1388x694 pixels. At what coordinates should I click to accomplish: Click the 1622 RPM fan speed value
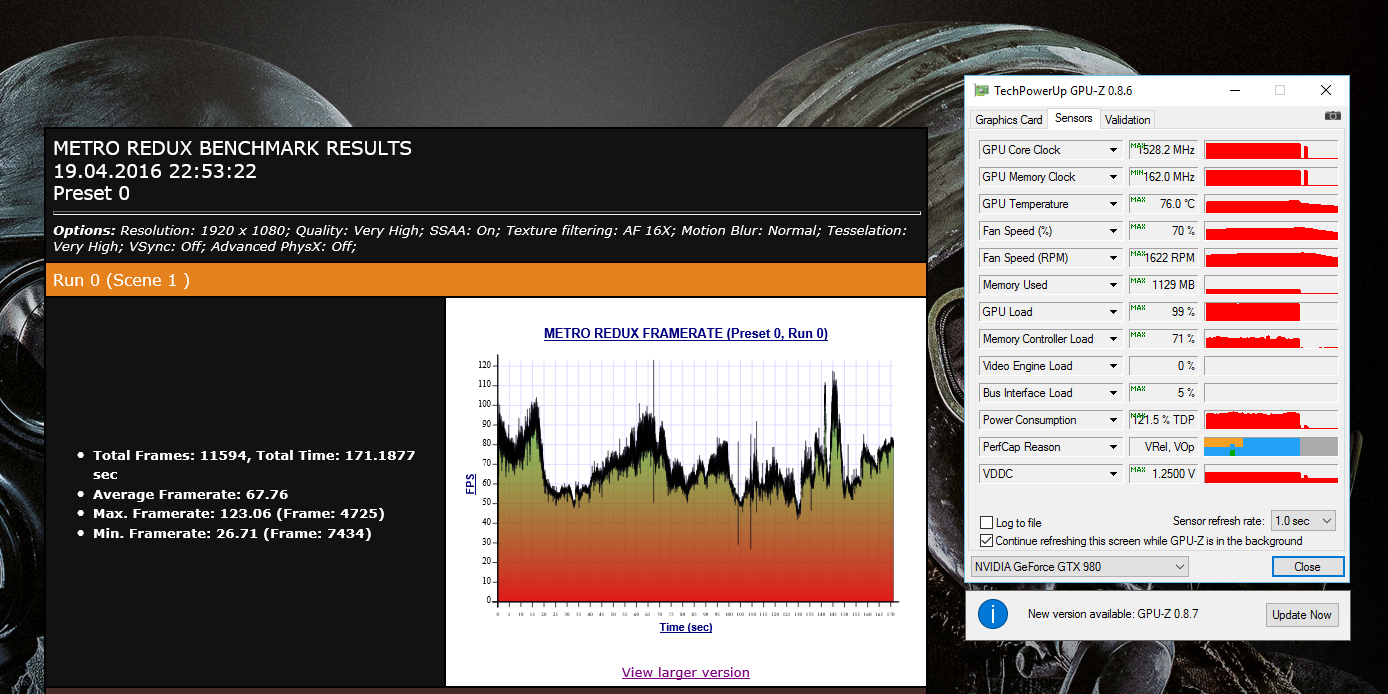click(1163, 258)
